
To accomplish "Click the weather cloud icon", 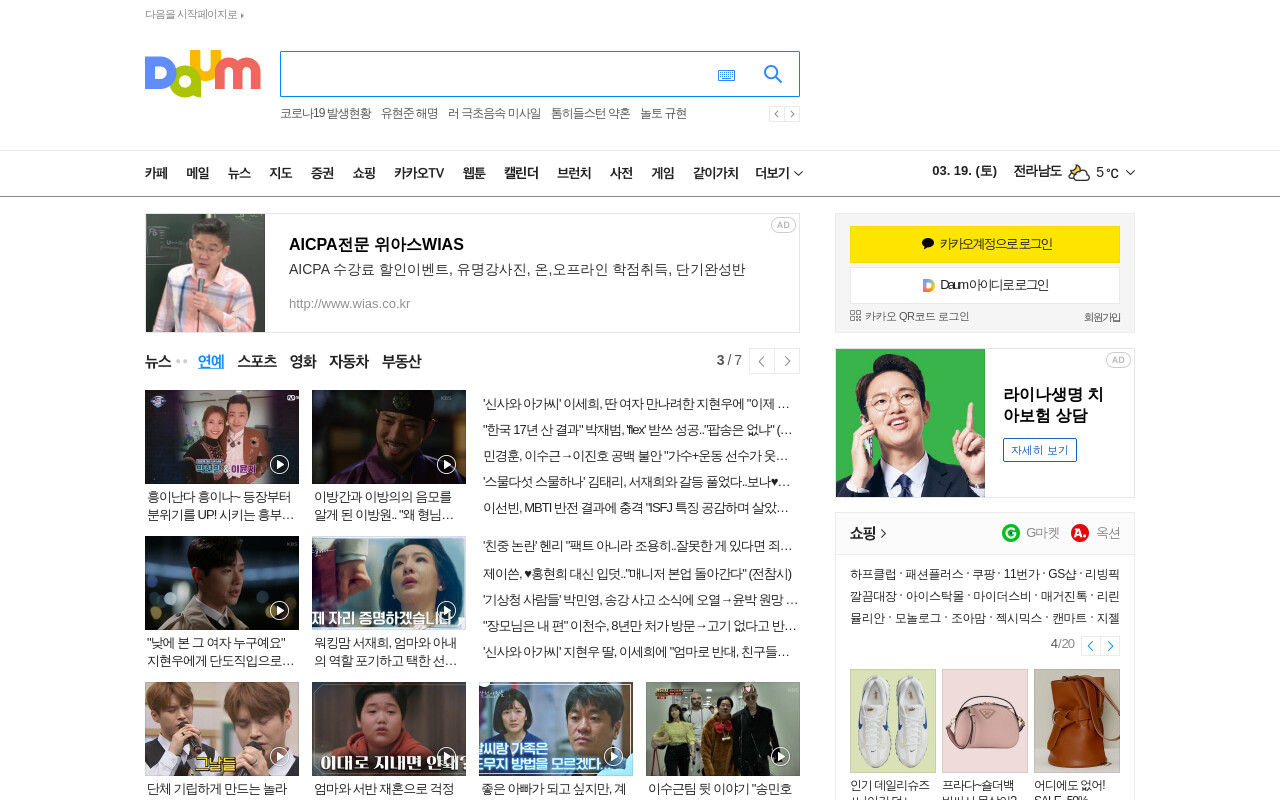I will click(x=1079, y=172).
